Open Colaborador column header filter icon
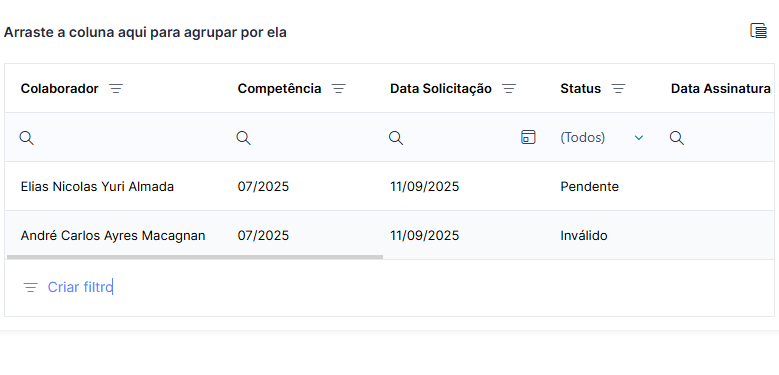 coord(116,89)
